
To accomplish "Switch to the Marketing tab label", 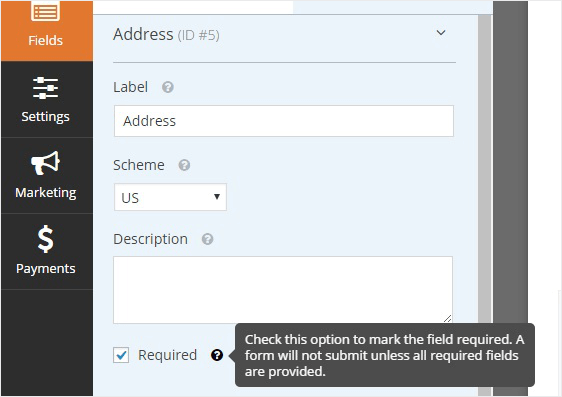I will click(46, 193).
